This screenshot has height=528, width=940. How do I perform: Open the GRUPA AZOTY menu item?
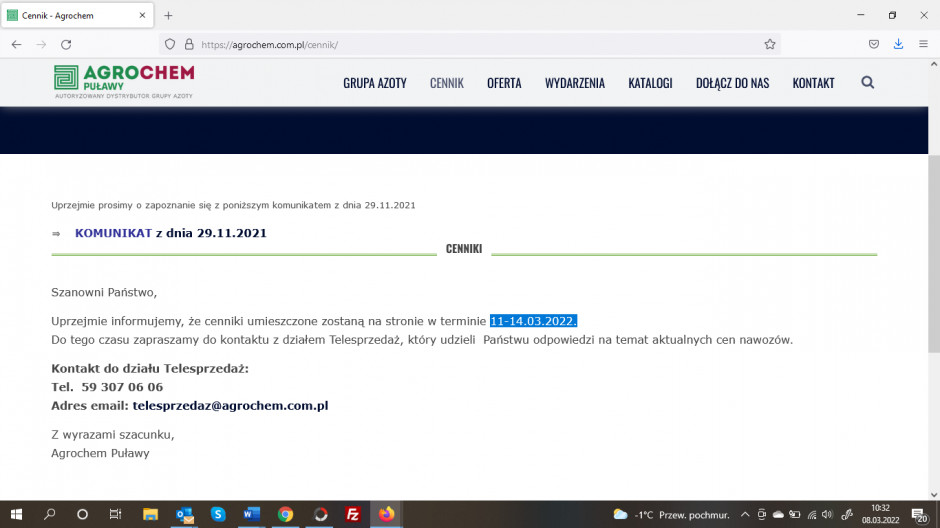point(375,83)
